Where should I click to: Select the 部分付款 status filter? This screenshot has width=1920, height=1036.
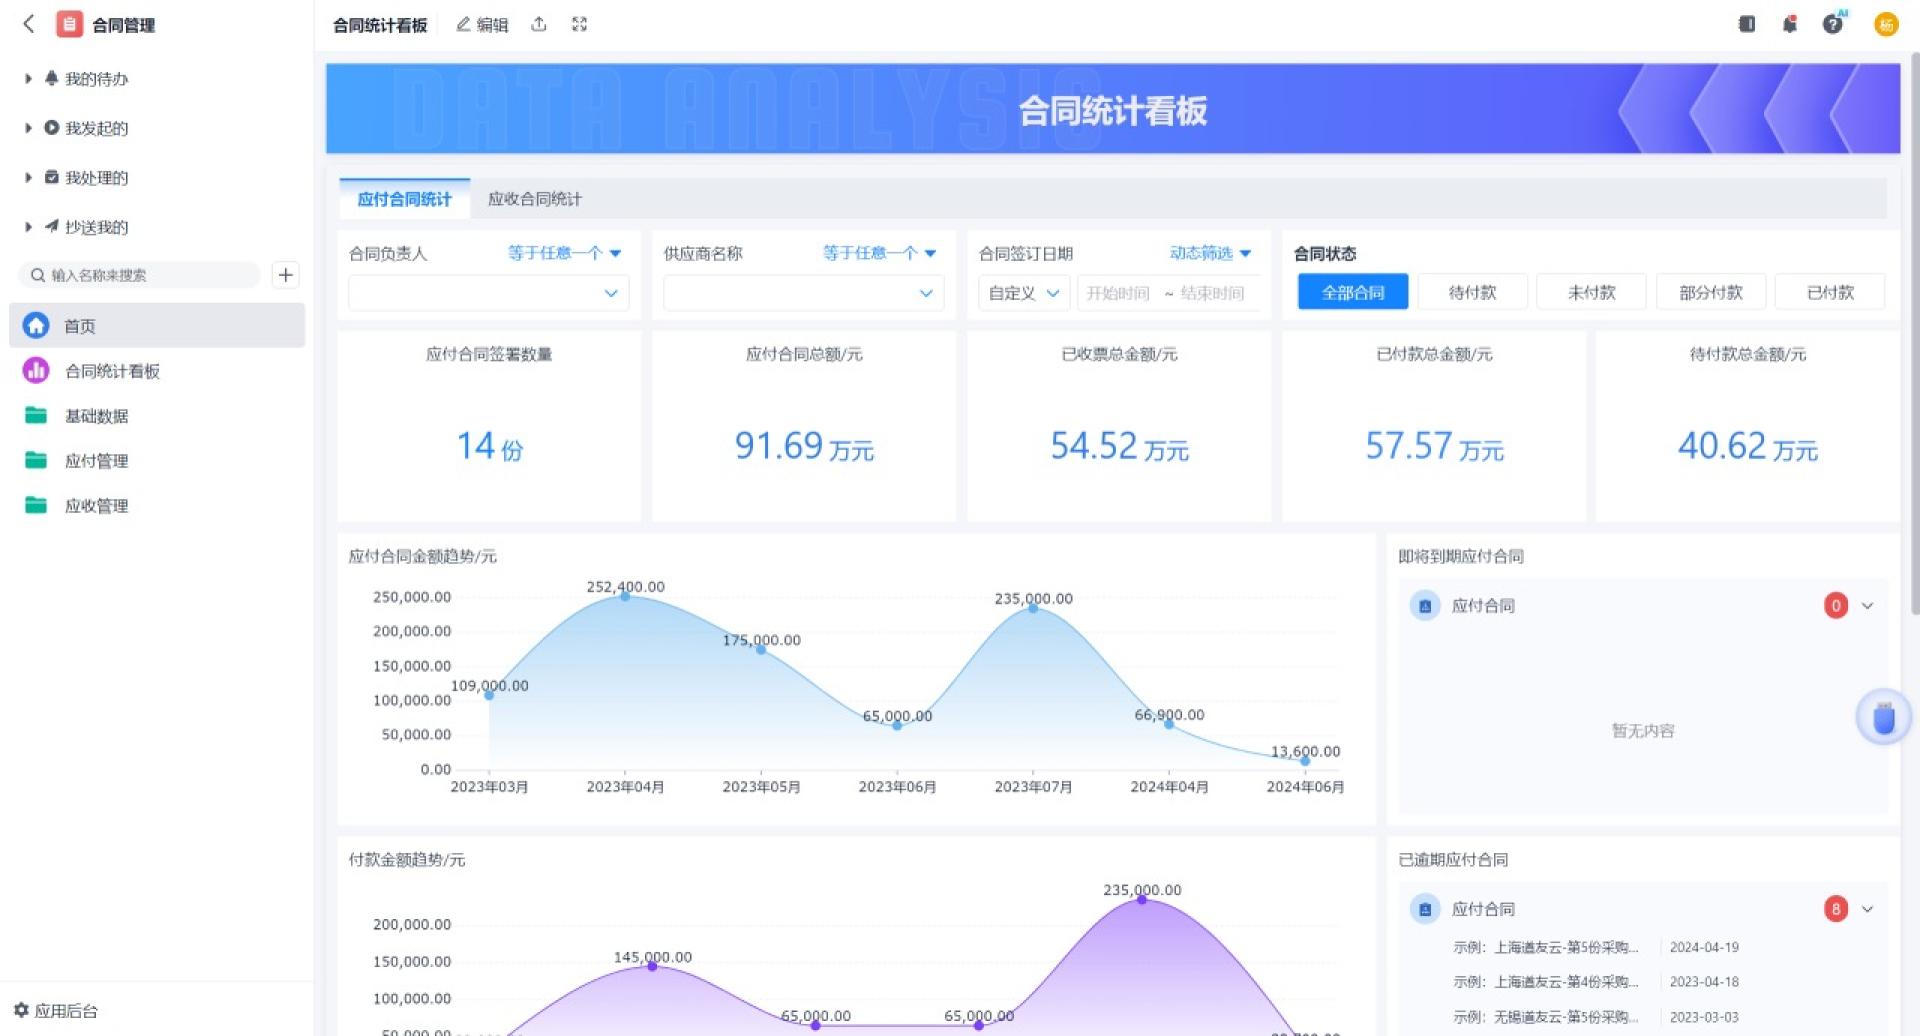[x=1710, y=292]
